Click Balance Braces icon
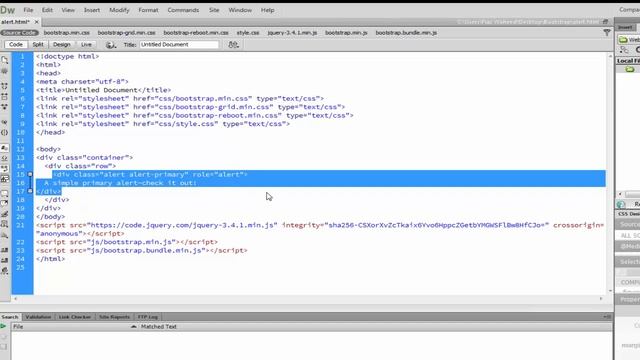The width and height of the screenshot is (640, 360). 4,132
